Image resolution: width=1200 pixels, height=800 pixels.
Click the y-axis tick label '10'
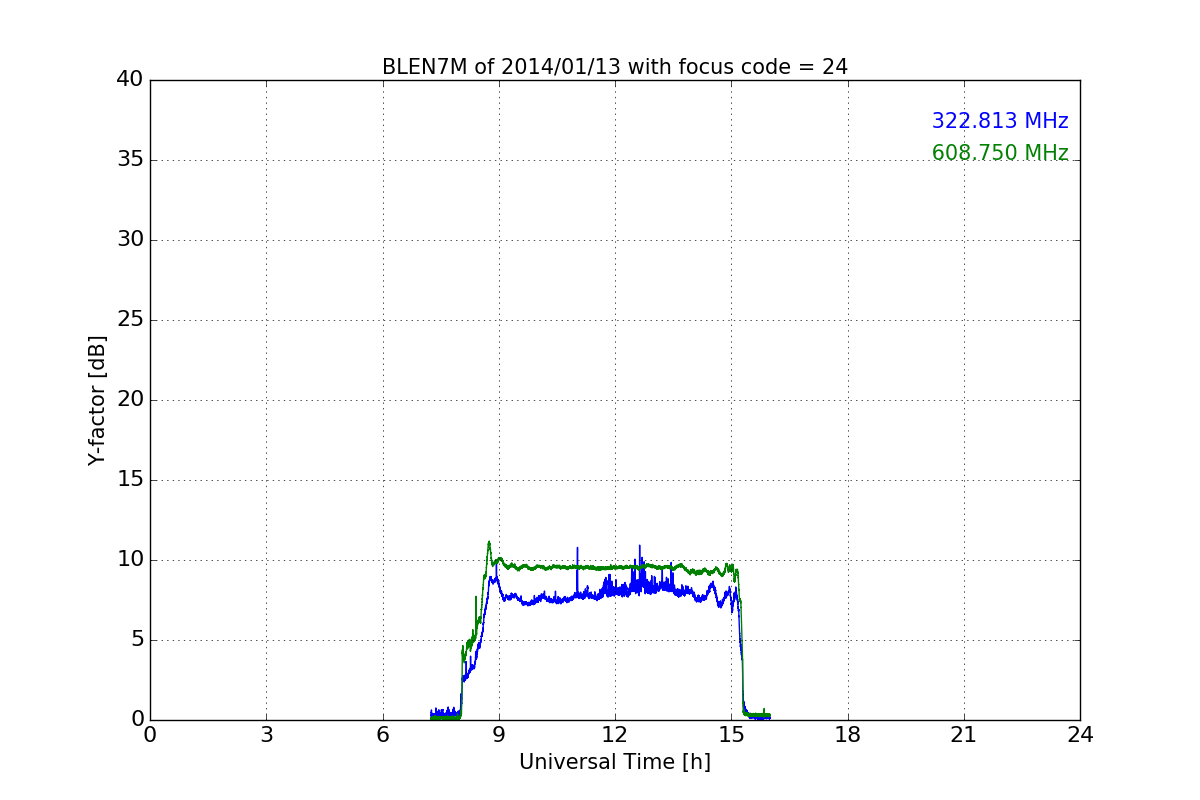[130, 560]
